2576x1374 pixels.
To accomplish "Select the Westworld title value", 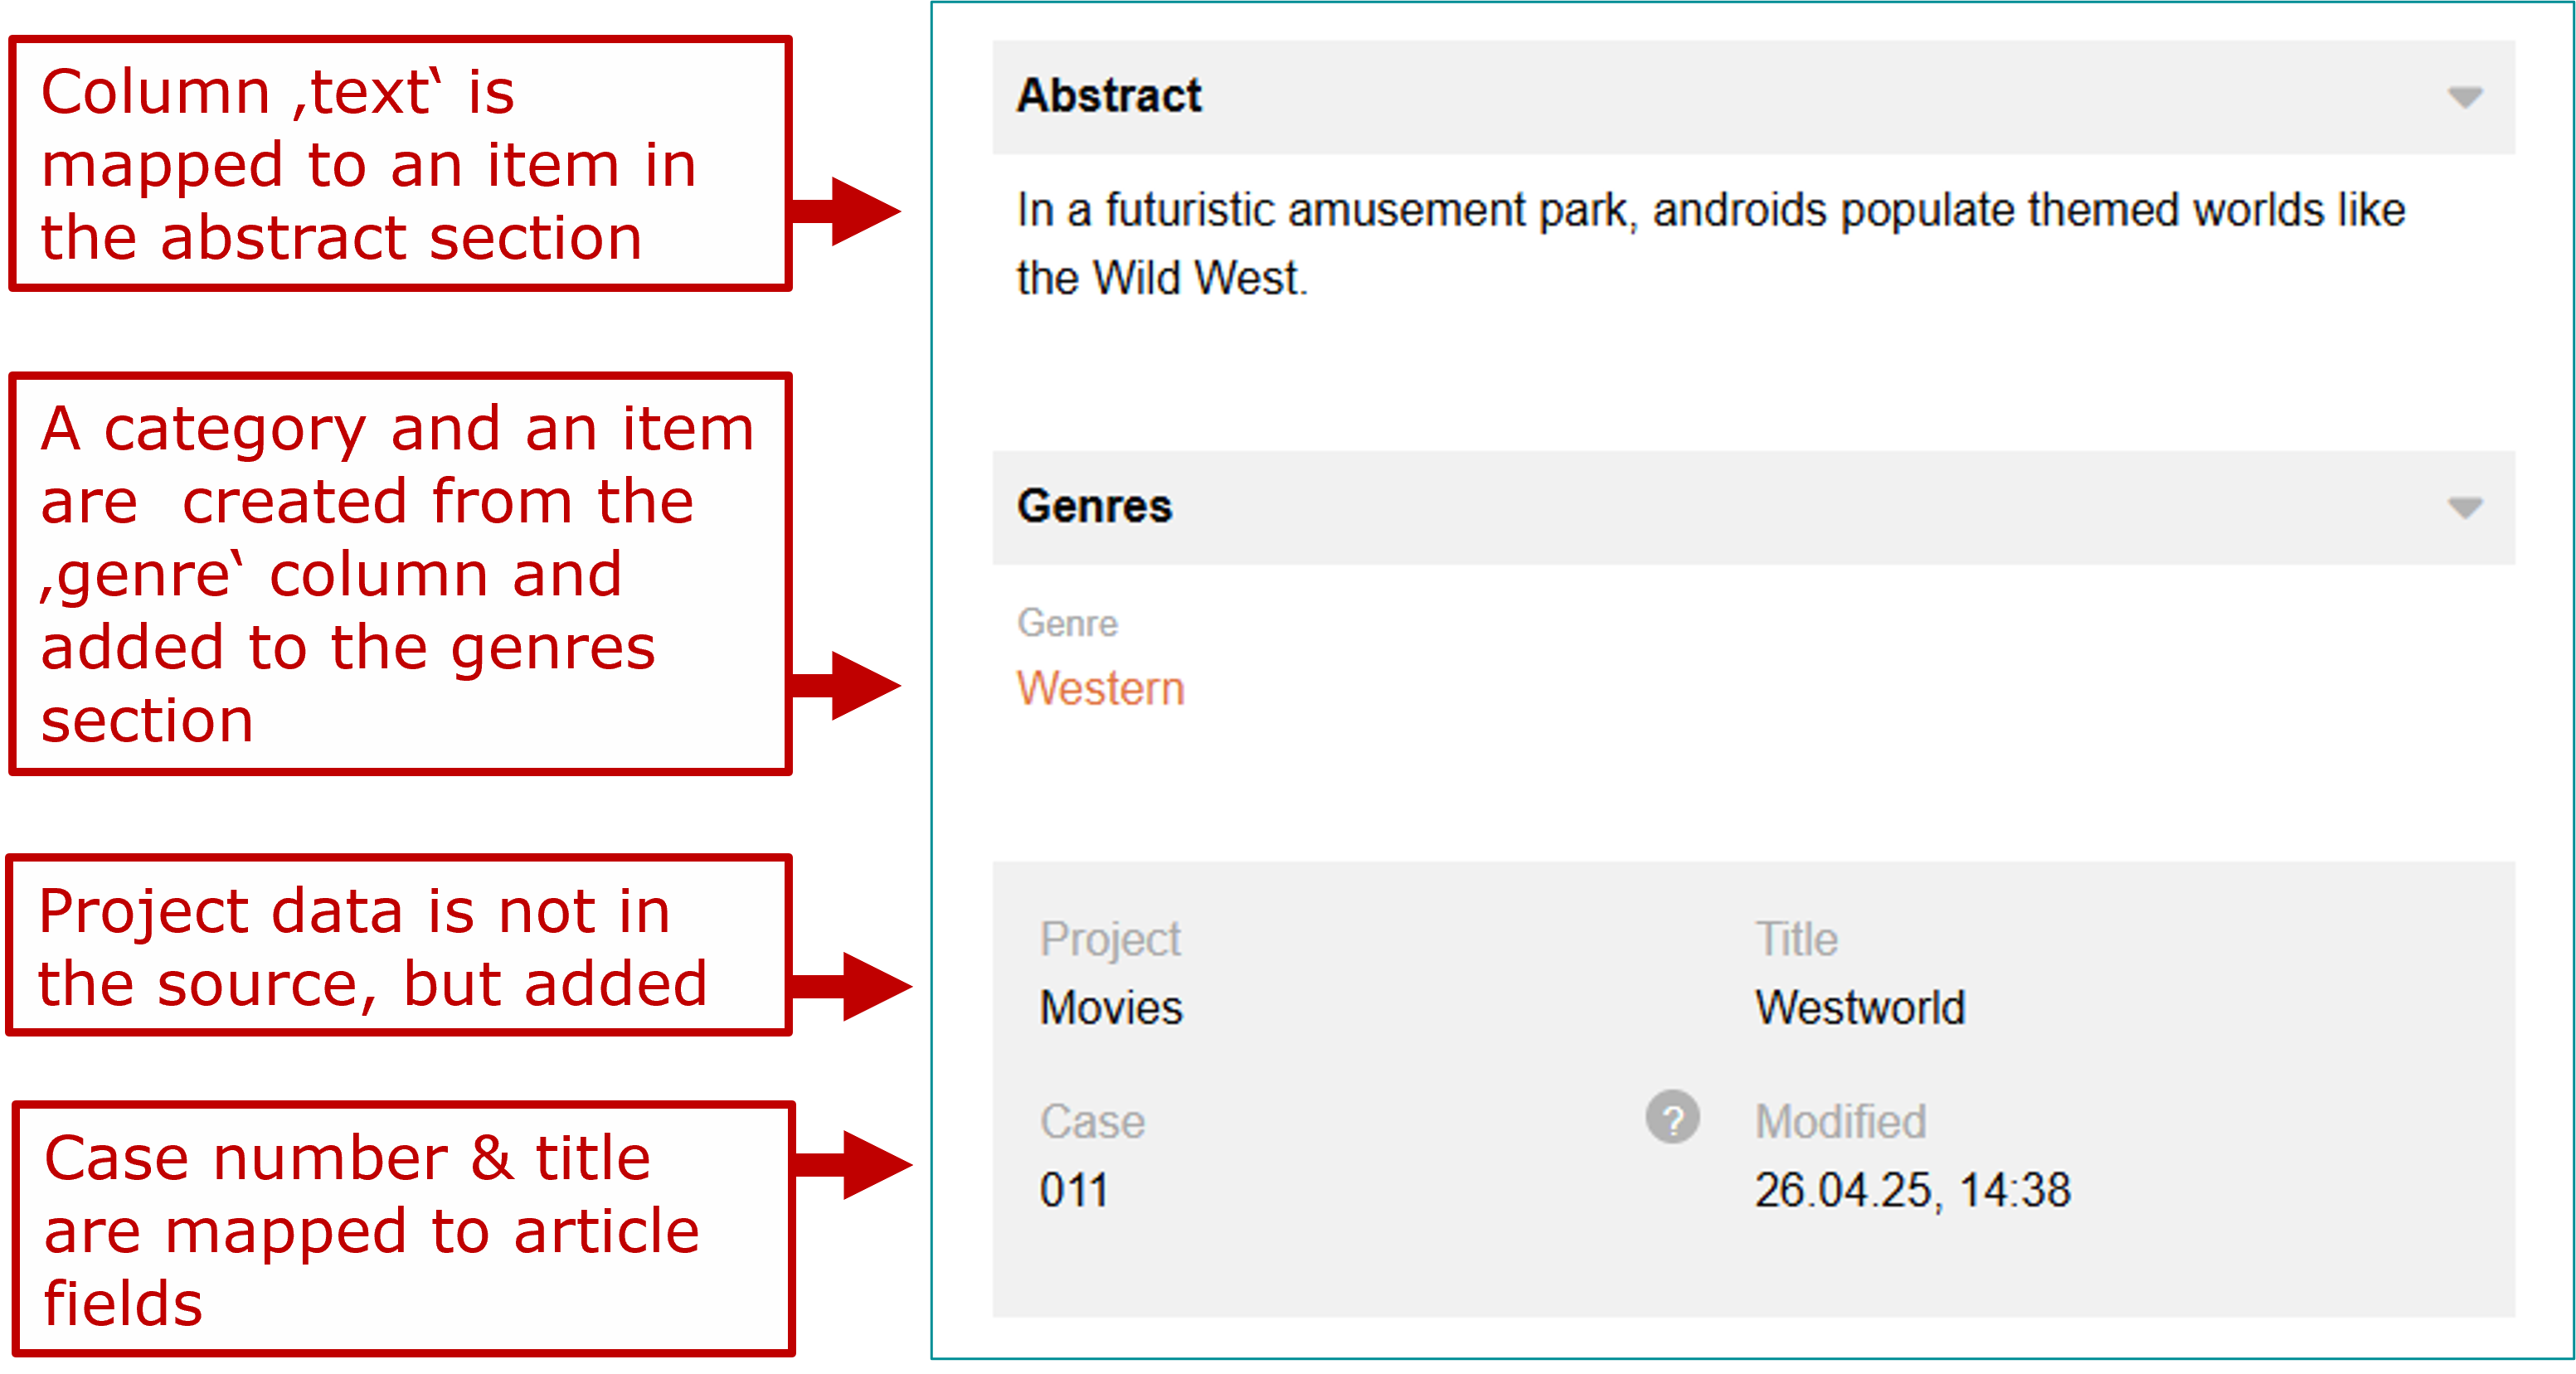I will (1860, 1007).
